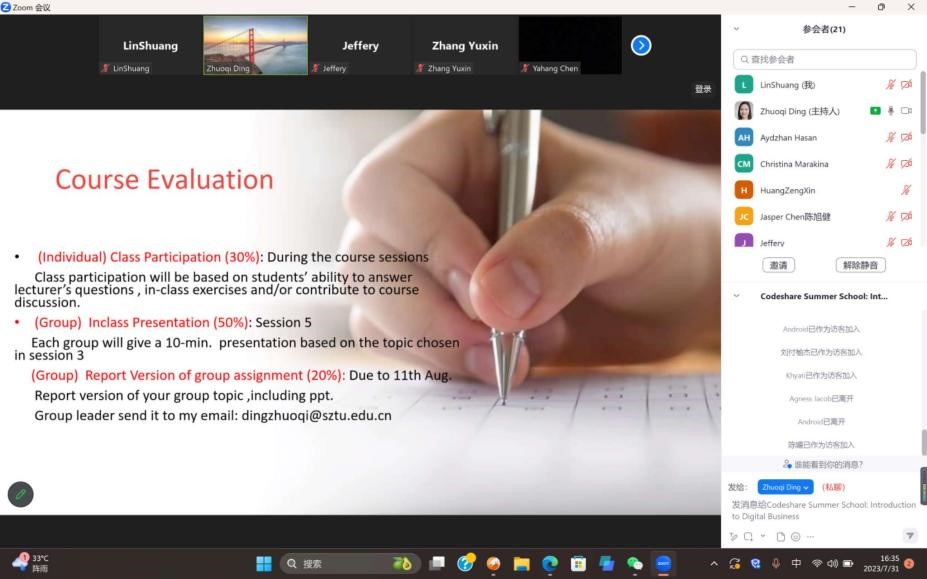Screen dimensions: 927x579
Task: Open WeChat from the taskbar
Action: 635,564
